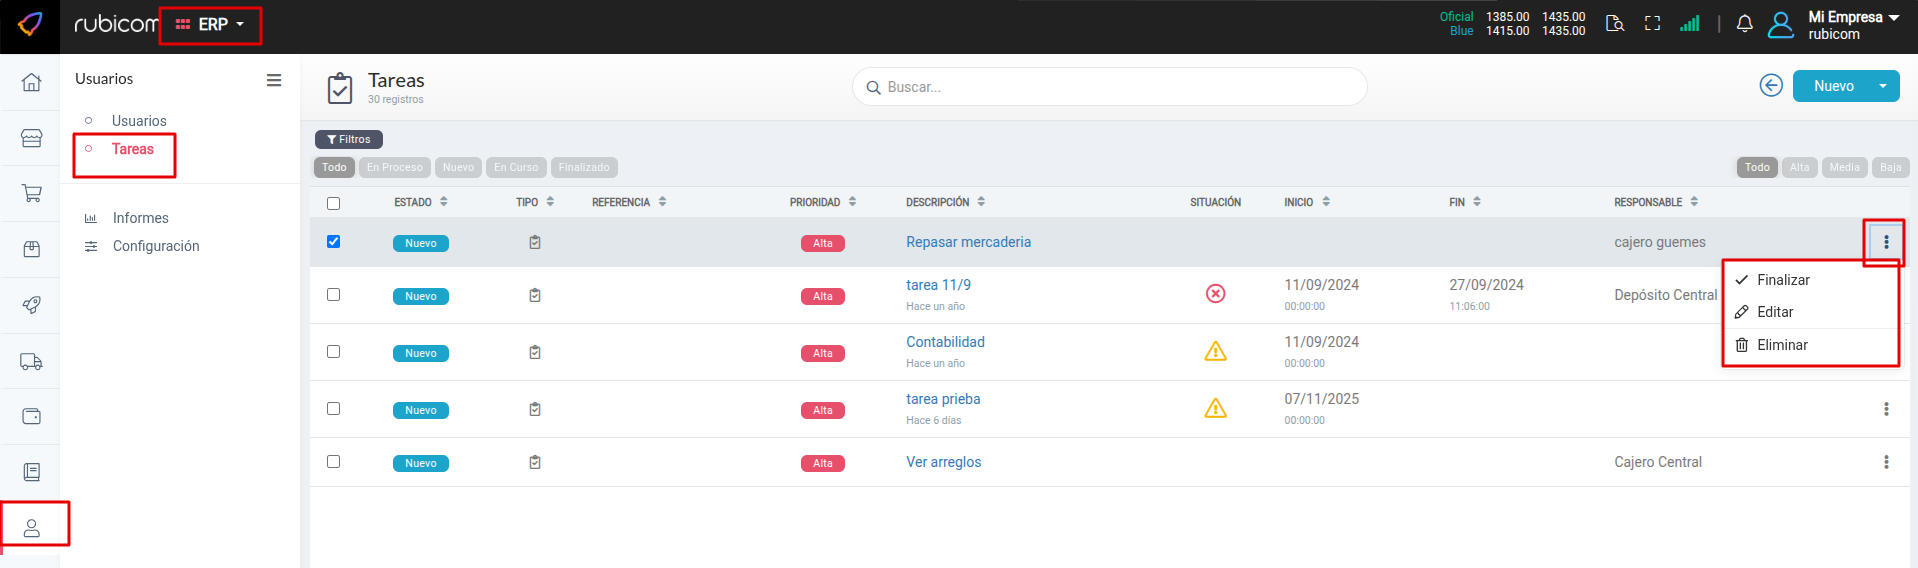Click the shopping cart sidebar icon
1918x568 pixels.
click(31, 193)
